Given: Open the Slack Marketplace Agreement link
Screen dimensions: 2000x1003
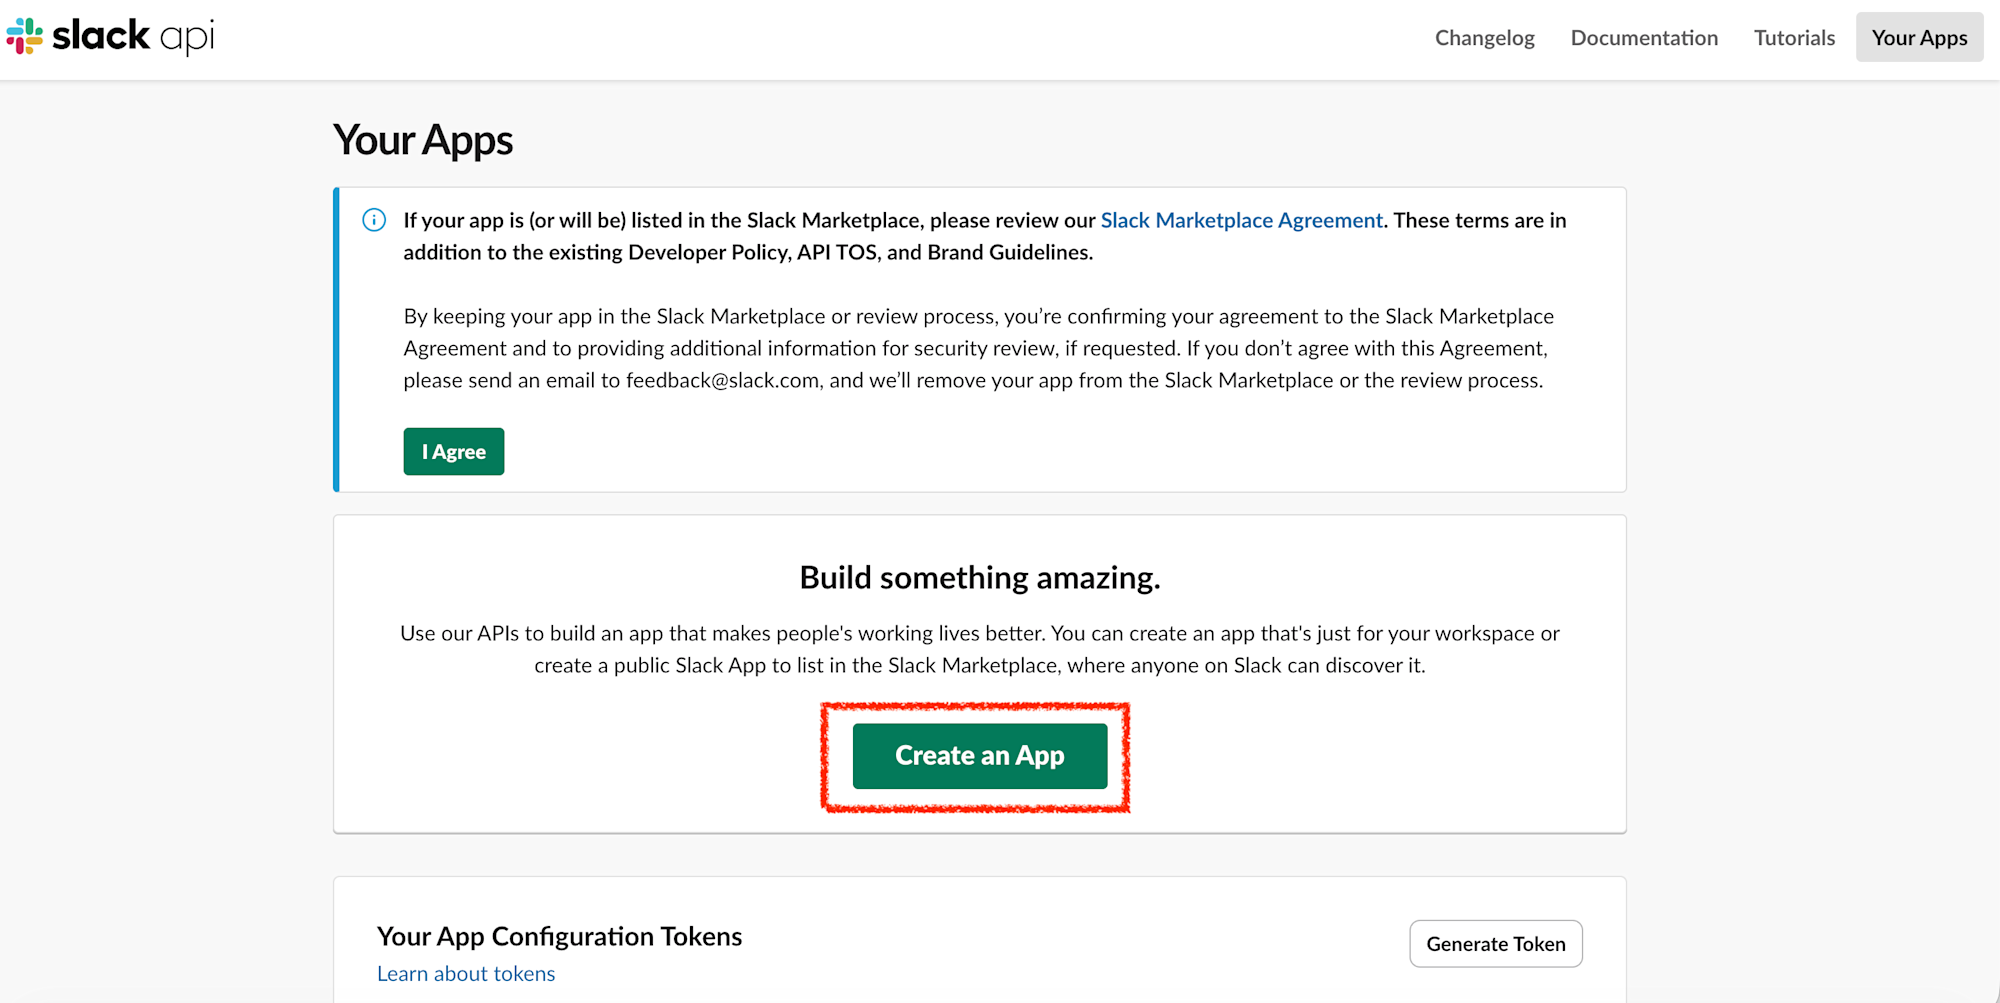Looking at the screenshot, I should 1241,220.
